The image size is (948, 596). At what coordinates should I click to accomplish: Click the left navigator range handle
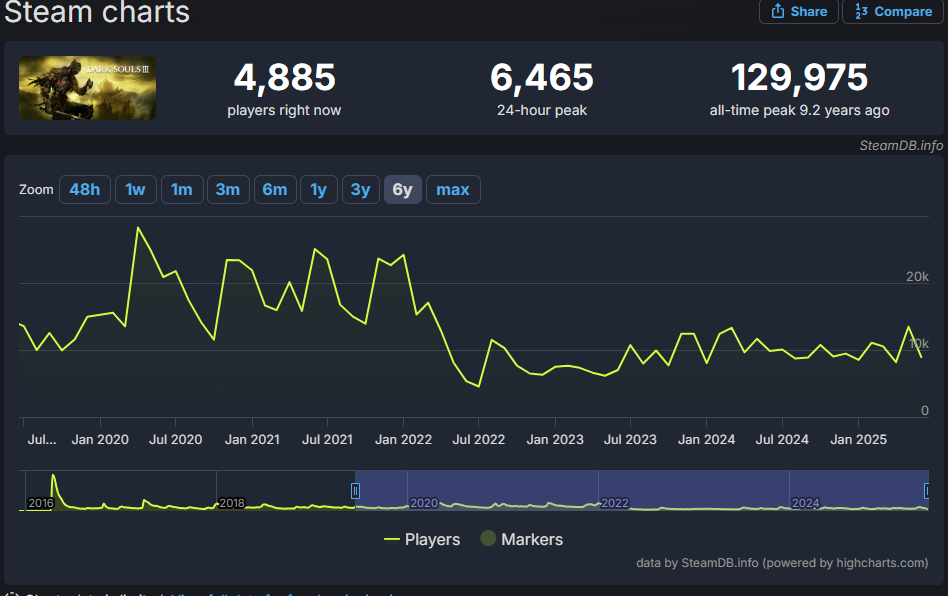356,491
